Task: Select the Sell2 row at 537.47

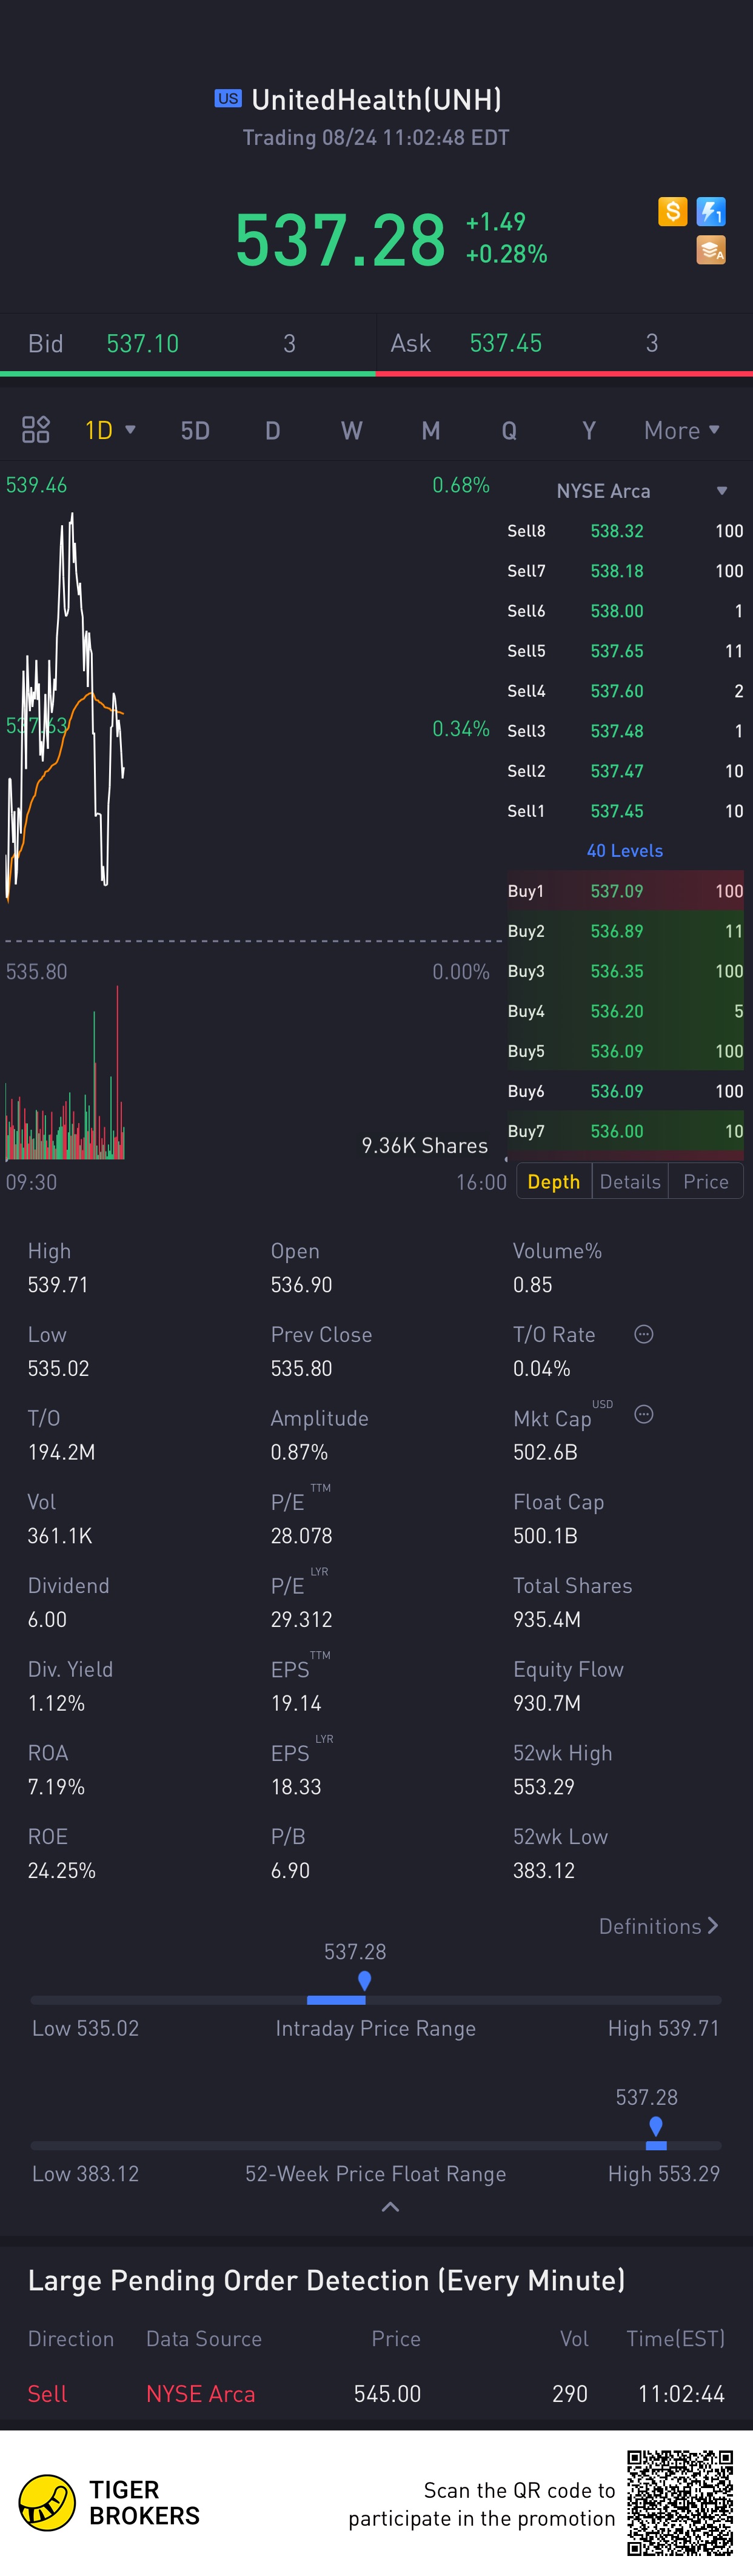Action: click(625, 771)
